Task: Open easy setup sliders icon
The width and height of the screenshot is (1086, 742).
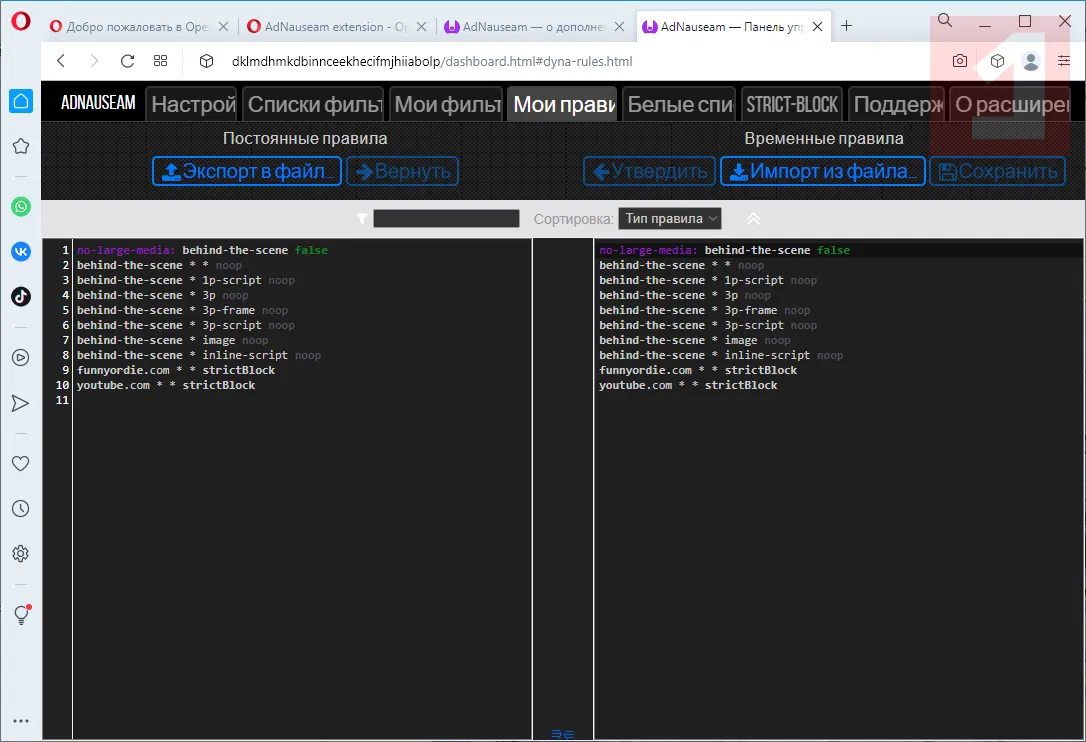Action: tap(1064, 61)
